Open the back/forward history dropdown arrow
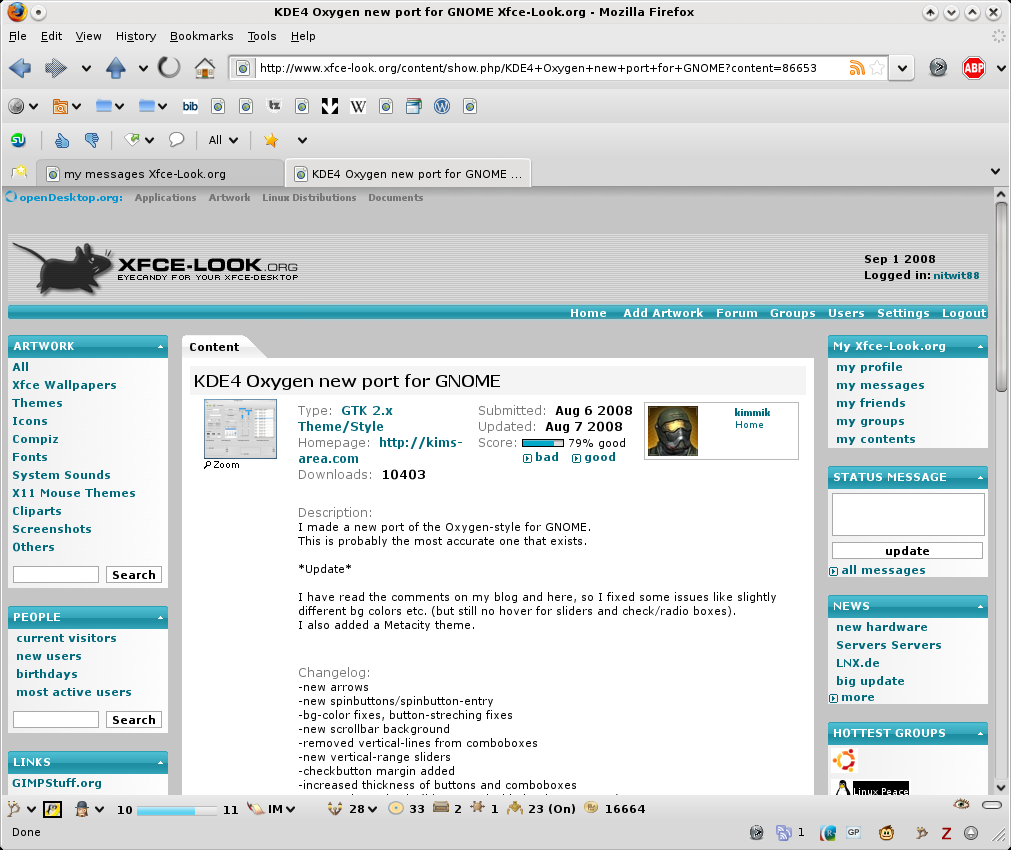 tap(86, 68)
